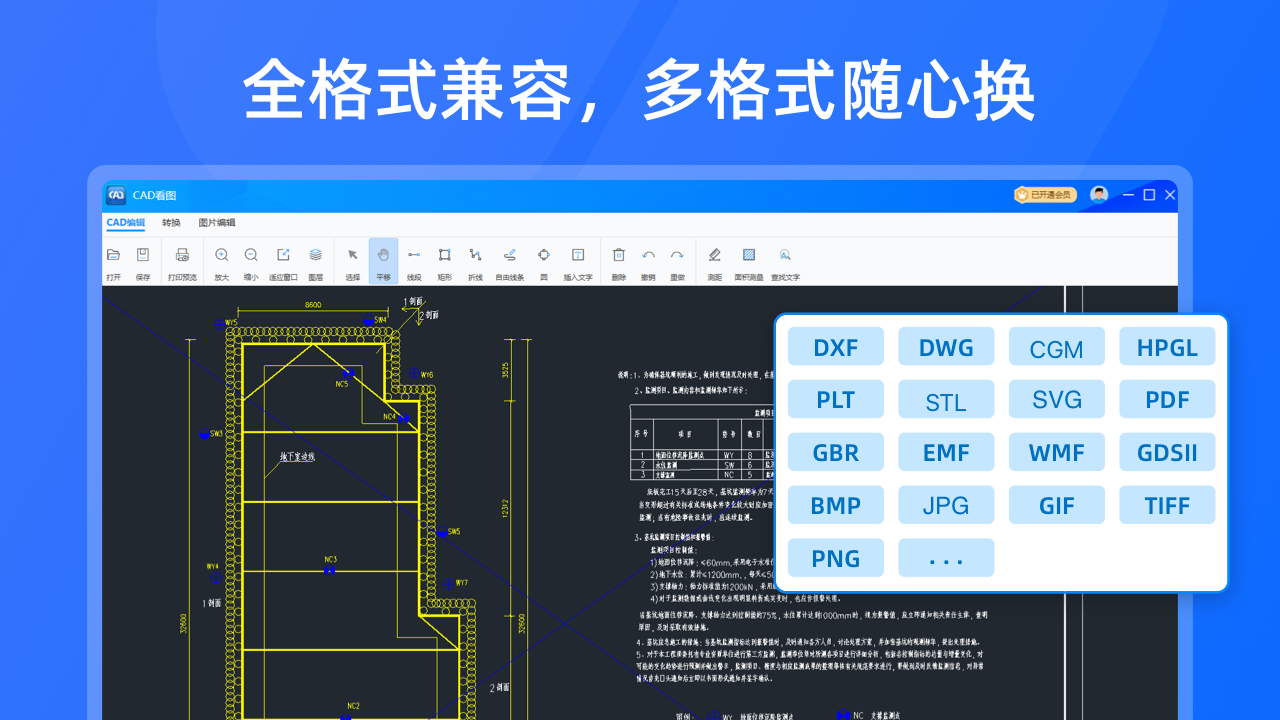The width and height of the screenshot is (1280, 720).
Task: Activate the Select (选择) arrow tool
Action: [x=353, y=256]
